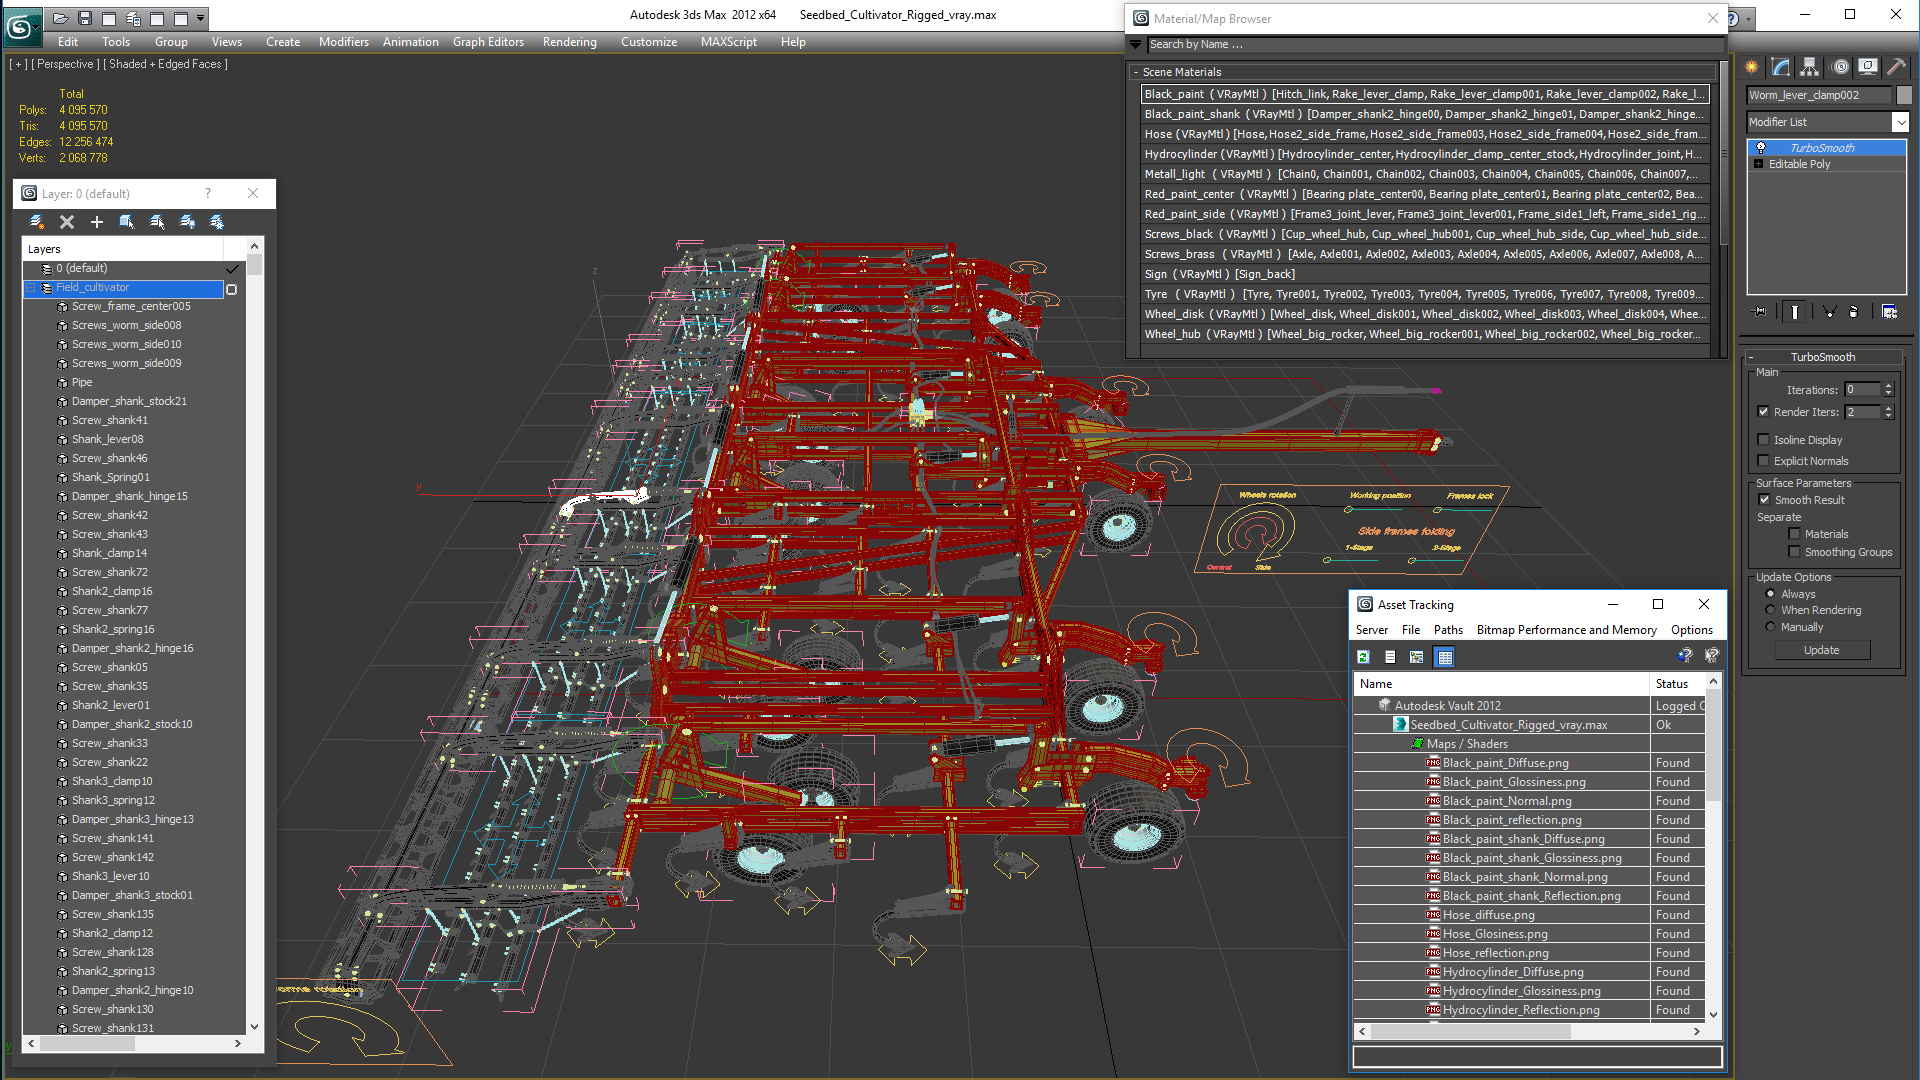The image size is (1920, 1080).
Task: Open the Hierarchy command panel tab
Action: click(x=1810, y=67)
